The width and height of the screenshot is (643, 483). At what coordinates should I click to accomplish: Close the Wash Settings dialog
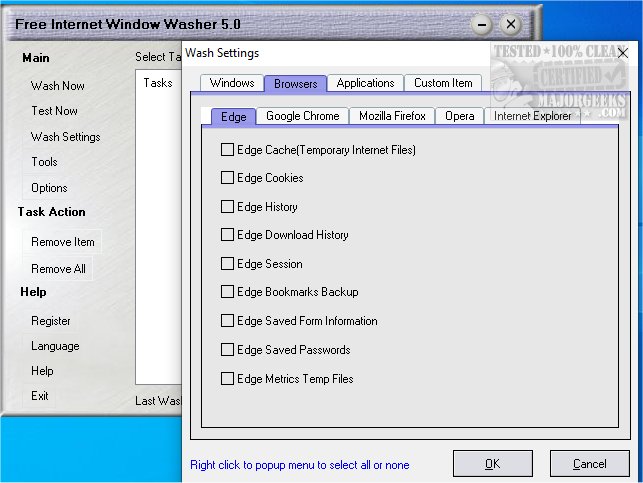coord(622,53)
